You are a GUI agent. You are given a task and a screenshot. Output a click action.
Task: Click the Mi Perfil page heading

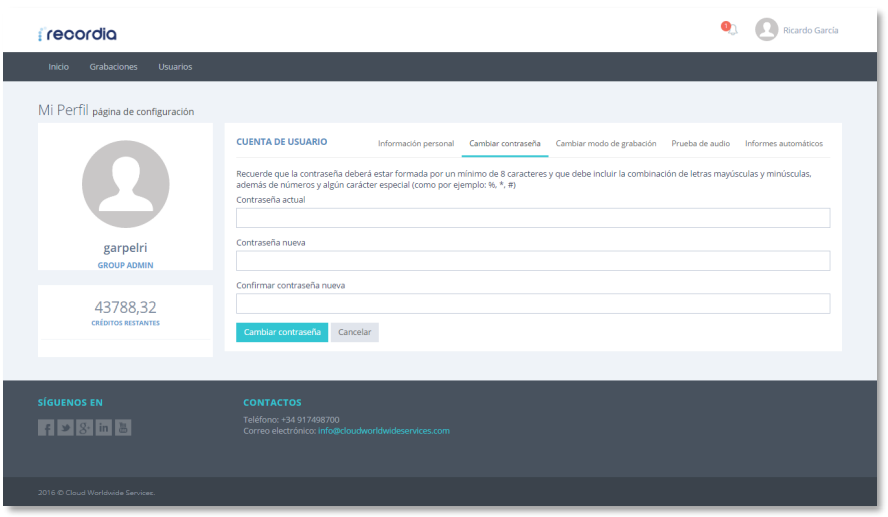[x=63, y=110]
